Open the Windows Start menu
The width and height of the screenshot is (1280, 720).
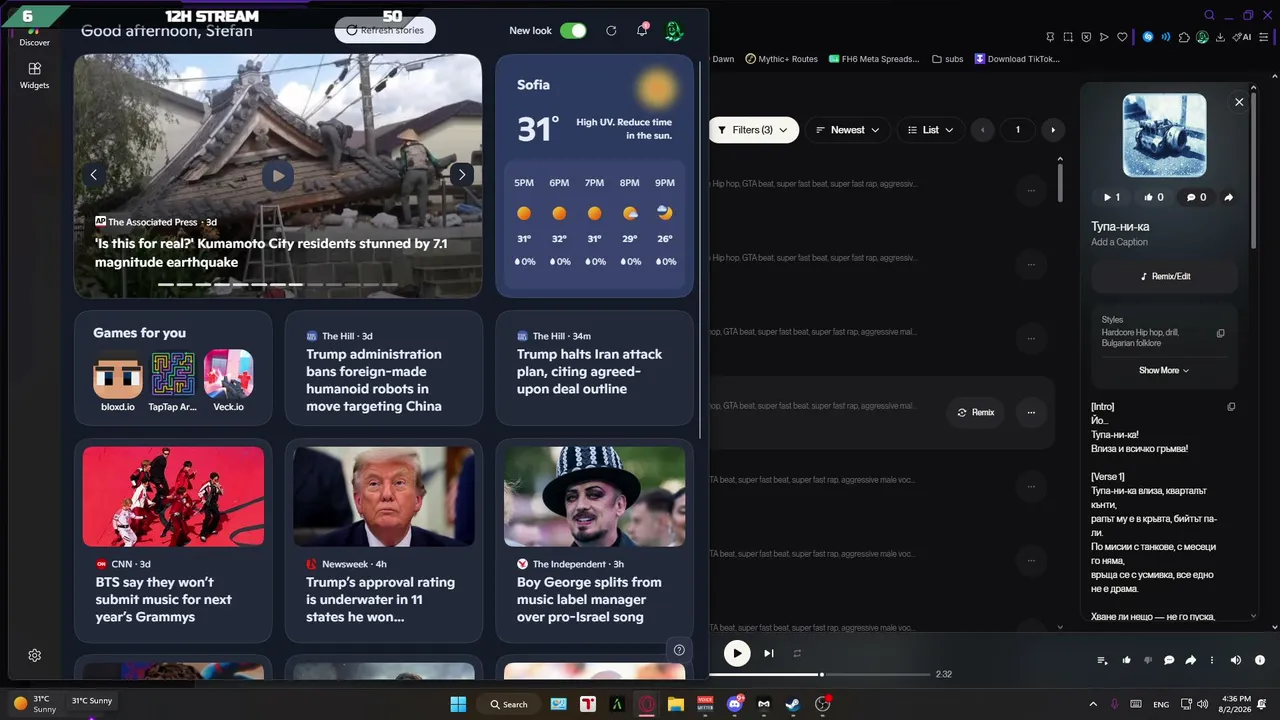point(458,704)
